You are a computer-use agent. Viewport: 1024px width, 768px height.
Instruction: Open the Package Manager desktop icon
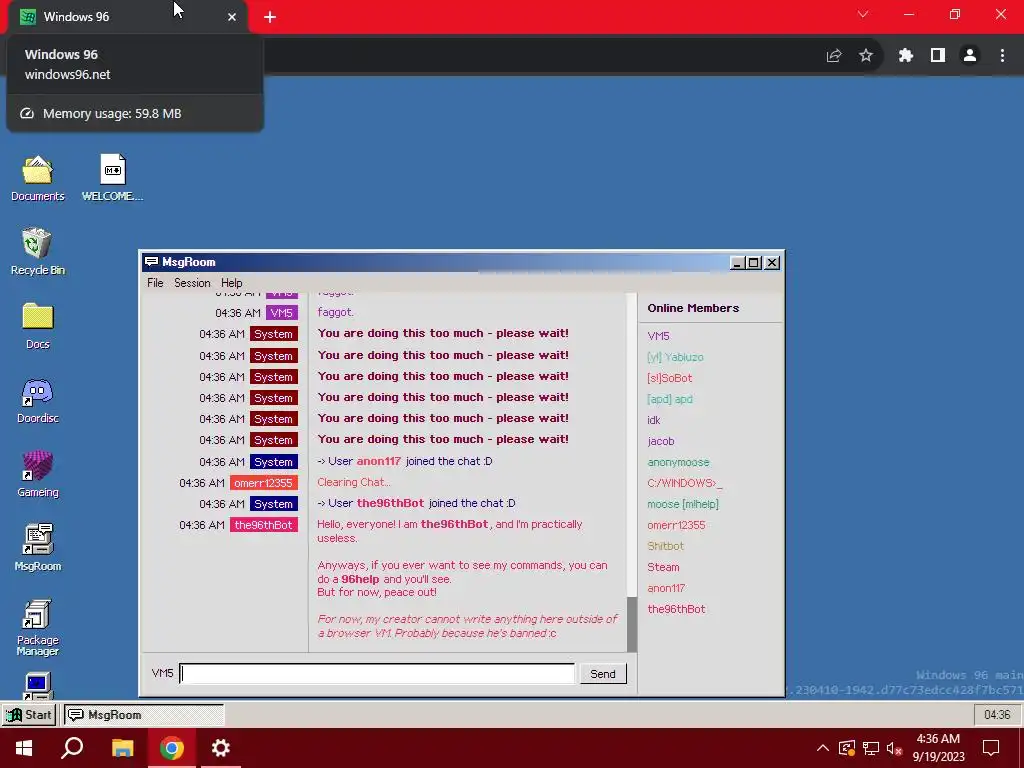pos(37,627)
